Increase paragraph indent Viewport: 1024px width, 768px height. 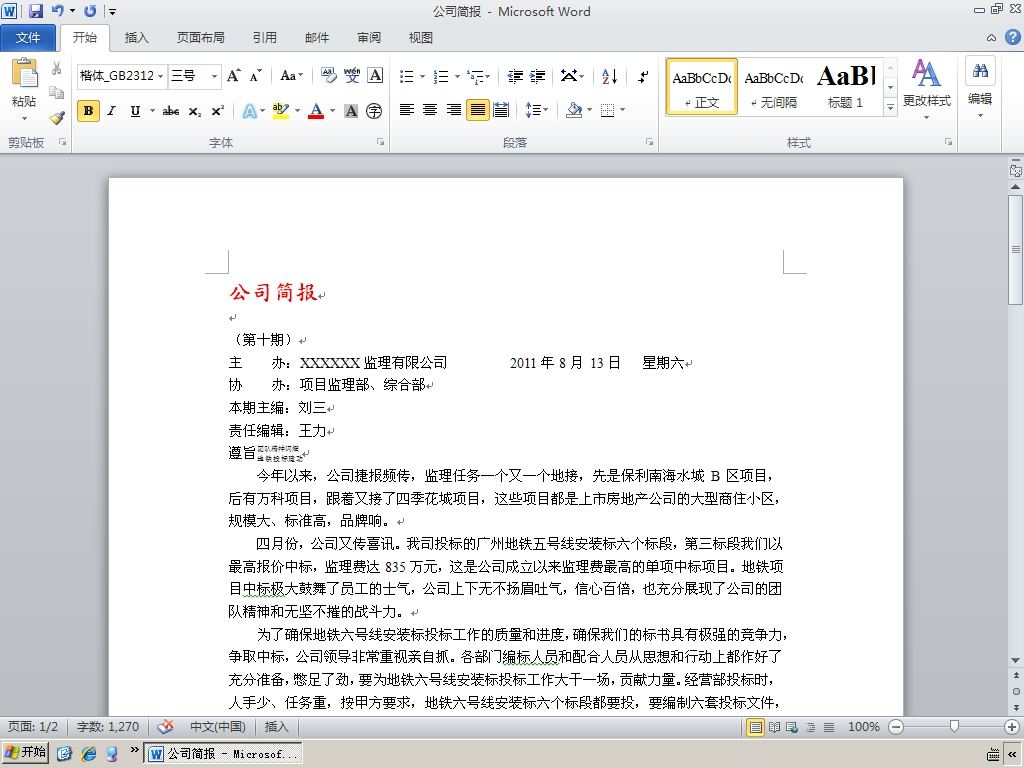coord(537,76)
